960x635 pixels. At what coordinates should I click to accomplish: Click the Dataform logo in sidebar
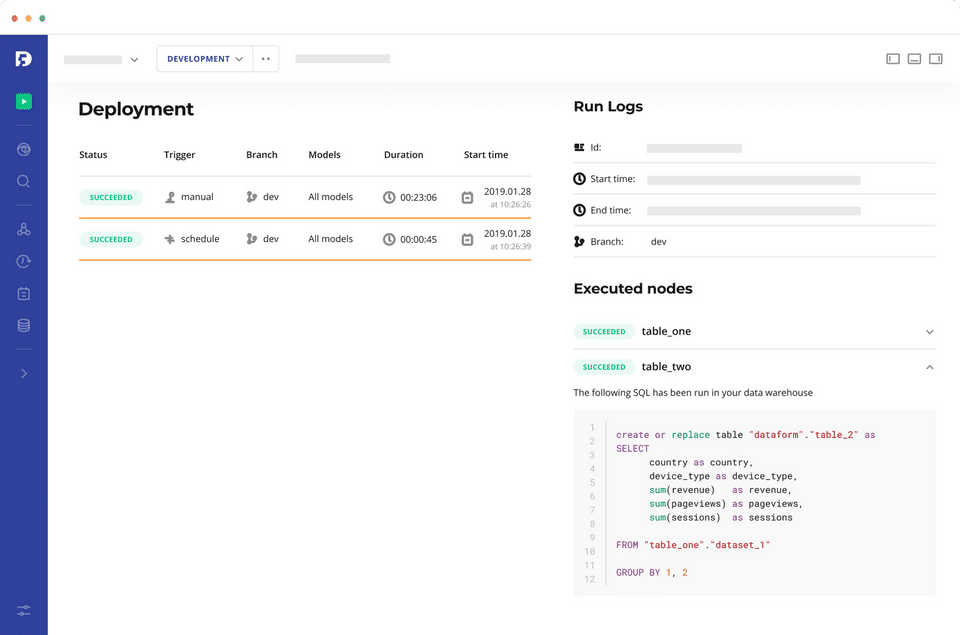pyautogui.click(x=23, y=59)
